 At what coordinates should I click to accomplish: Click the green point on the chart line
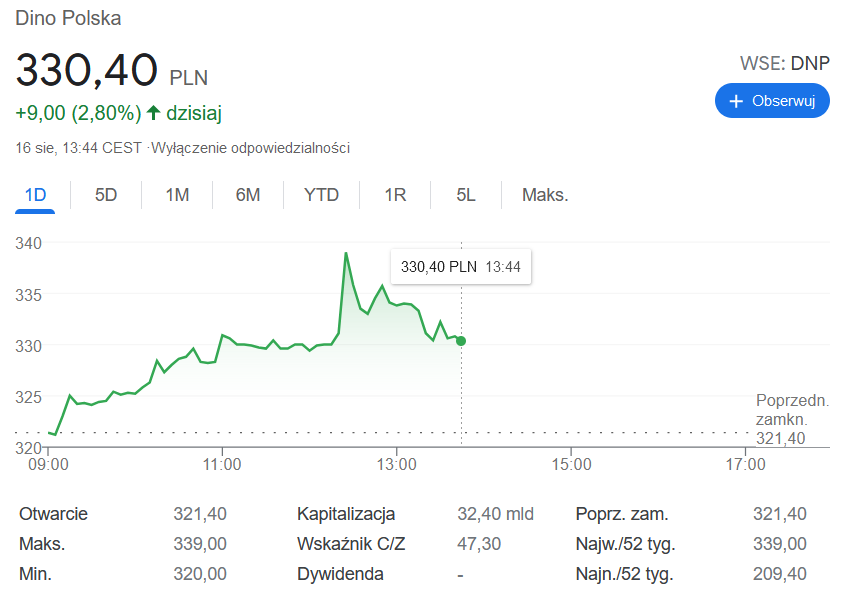(461, 341)
